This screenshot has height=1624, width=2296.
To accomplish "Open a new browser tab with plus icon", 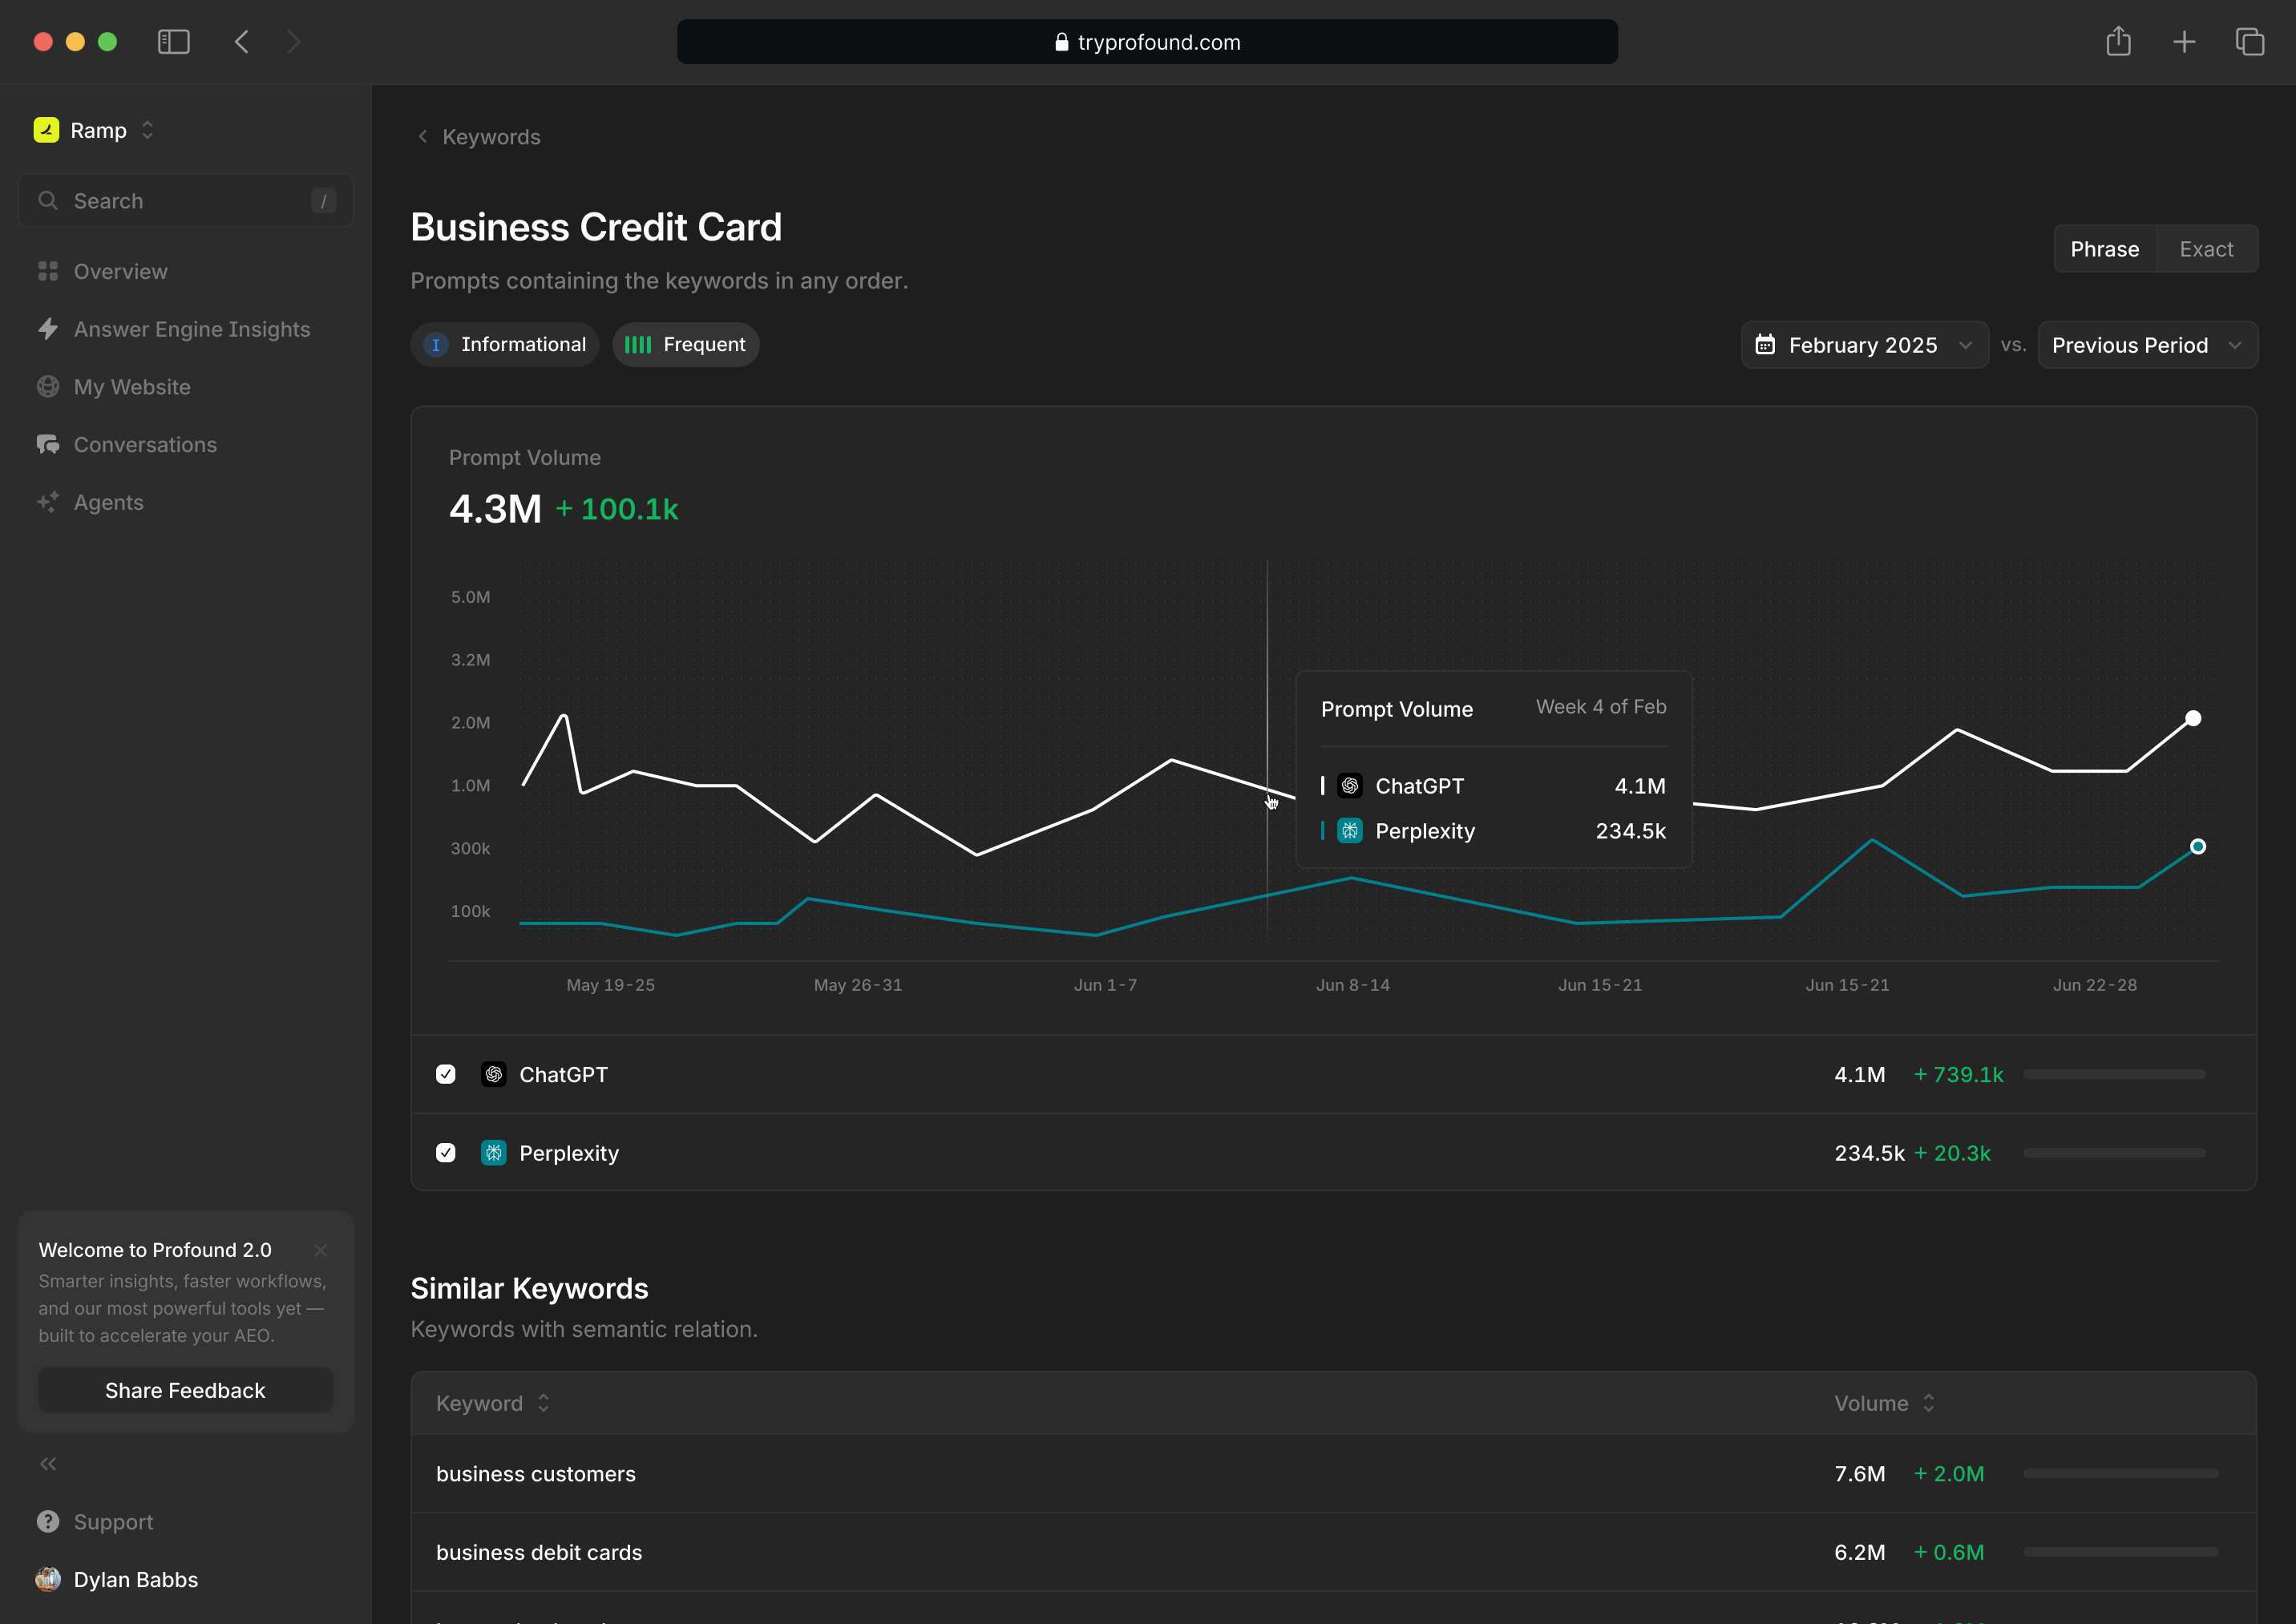I will (x=2184, y=42).
